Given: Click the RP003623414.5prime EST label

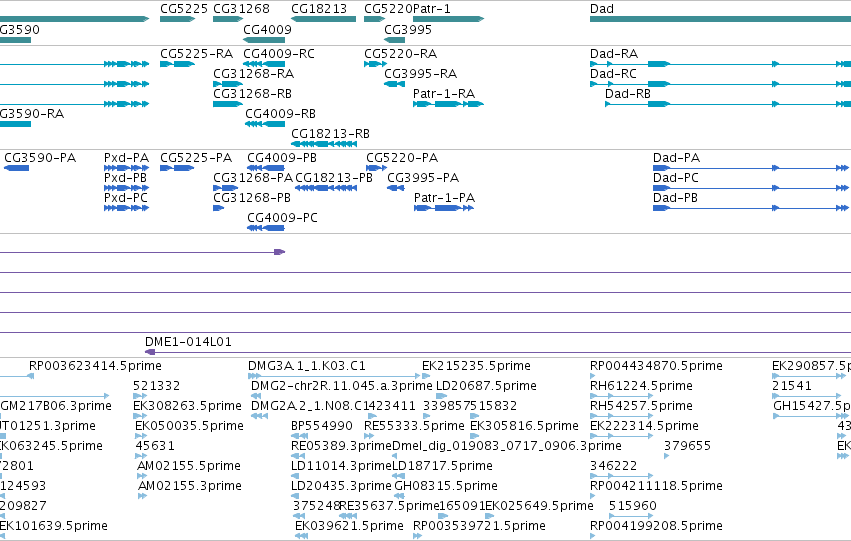Looking at the screenshot, I should [x=95, y=366].
